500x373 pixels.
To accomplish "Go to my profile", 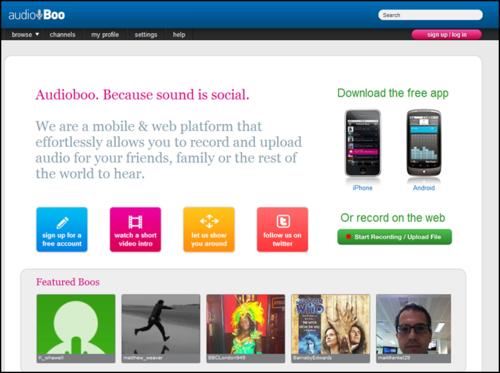I will (x=105, y=34).
